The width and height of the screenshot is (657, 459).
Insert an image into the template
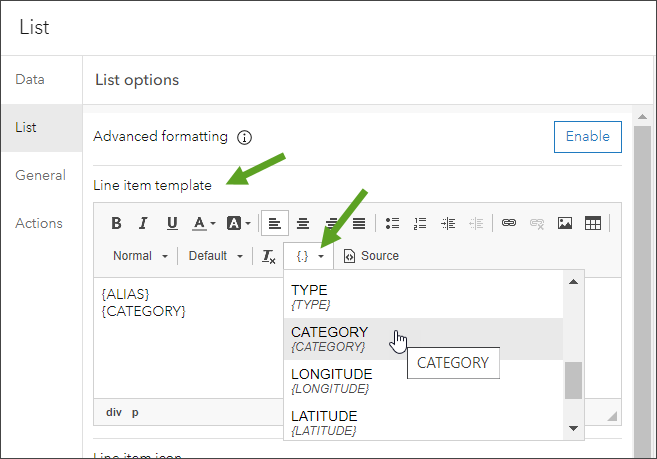565,223
